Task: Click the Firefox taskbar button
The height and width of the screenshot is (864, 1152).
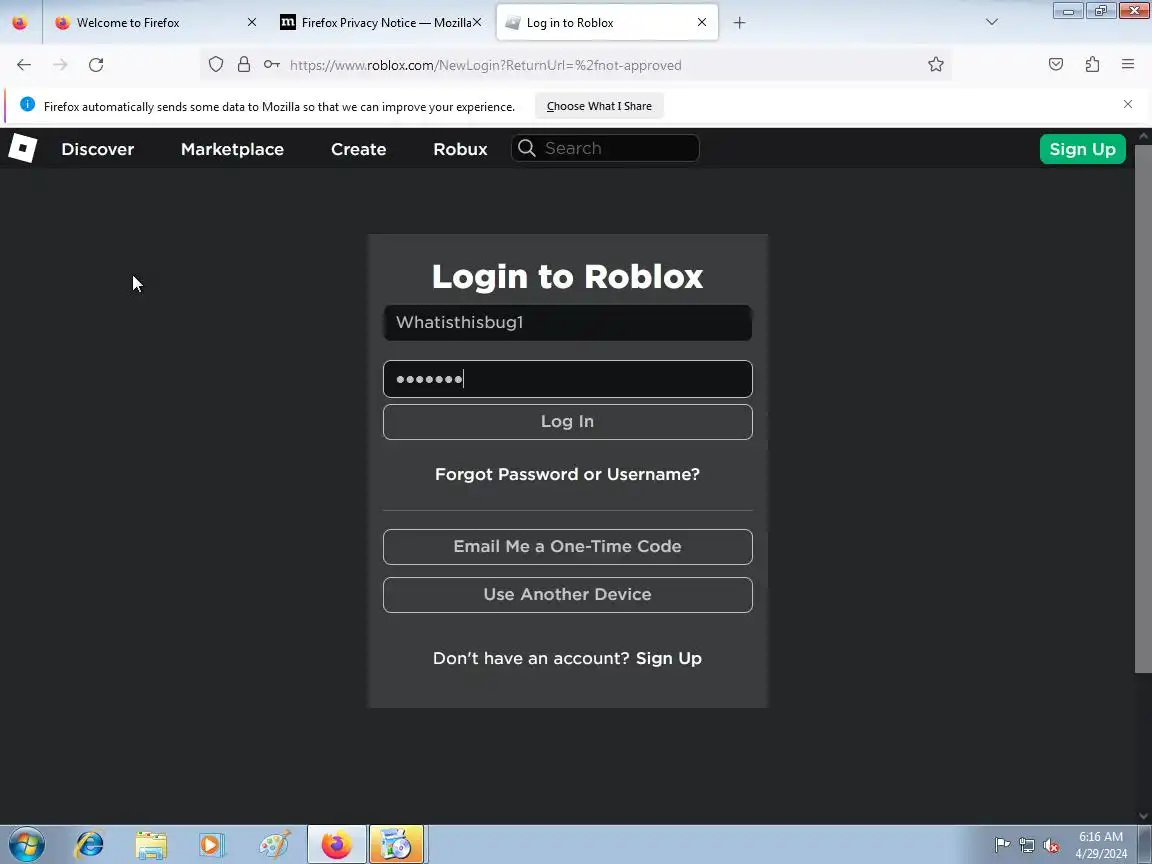Action: 336,845
